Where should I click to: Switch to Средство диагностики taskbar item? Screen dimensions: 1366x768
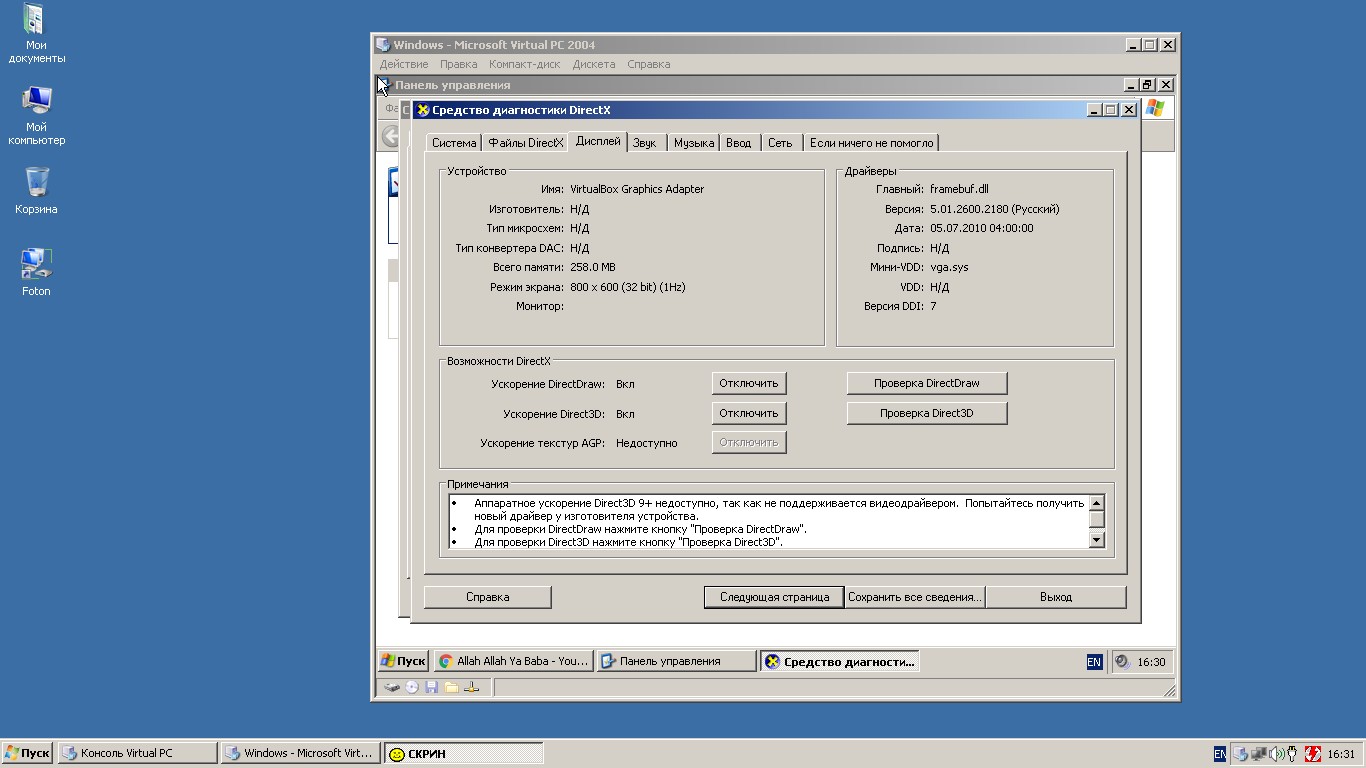pyautogui.click(x=839, y=661)
